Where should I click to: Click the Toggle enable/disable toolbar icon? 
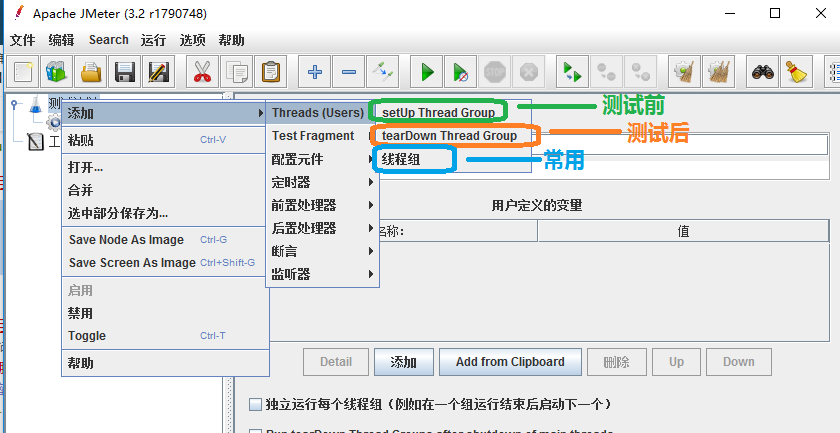(x=383, y=71)
